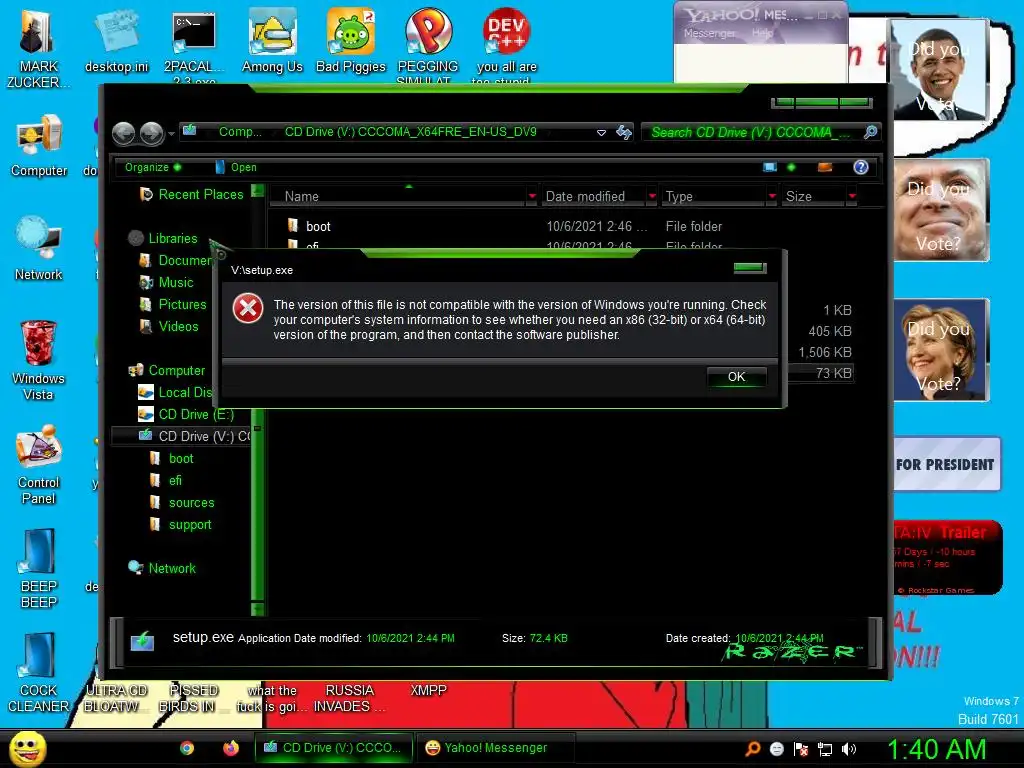Open the Organize dropdown menu
Screen dimensions: 1024x768
pos(153,167)
